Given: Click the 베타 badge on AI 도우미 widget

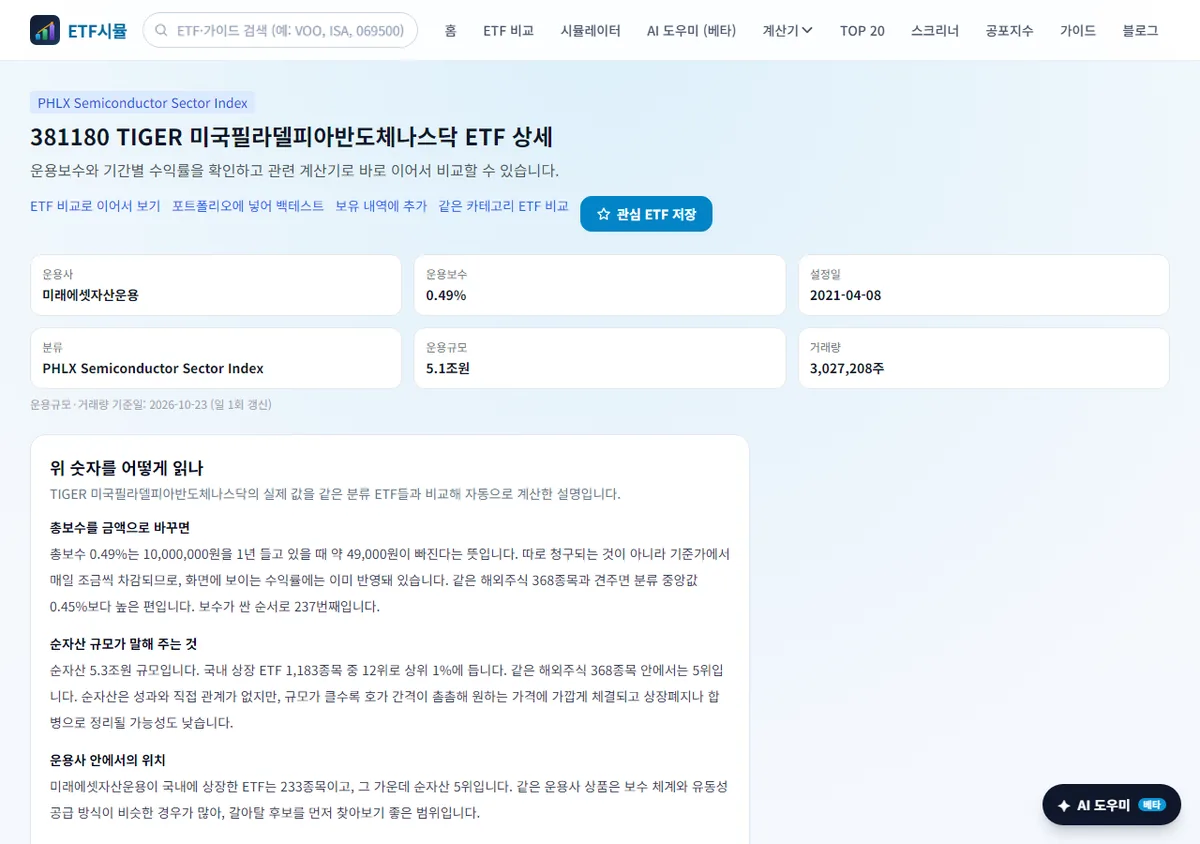Looking at the screenshot, I should point(1152,805).
